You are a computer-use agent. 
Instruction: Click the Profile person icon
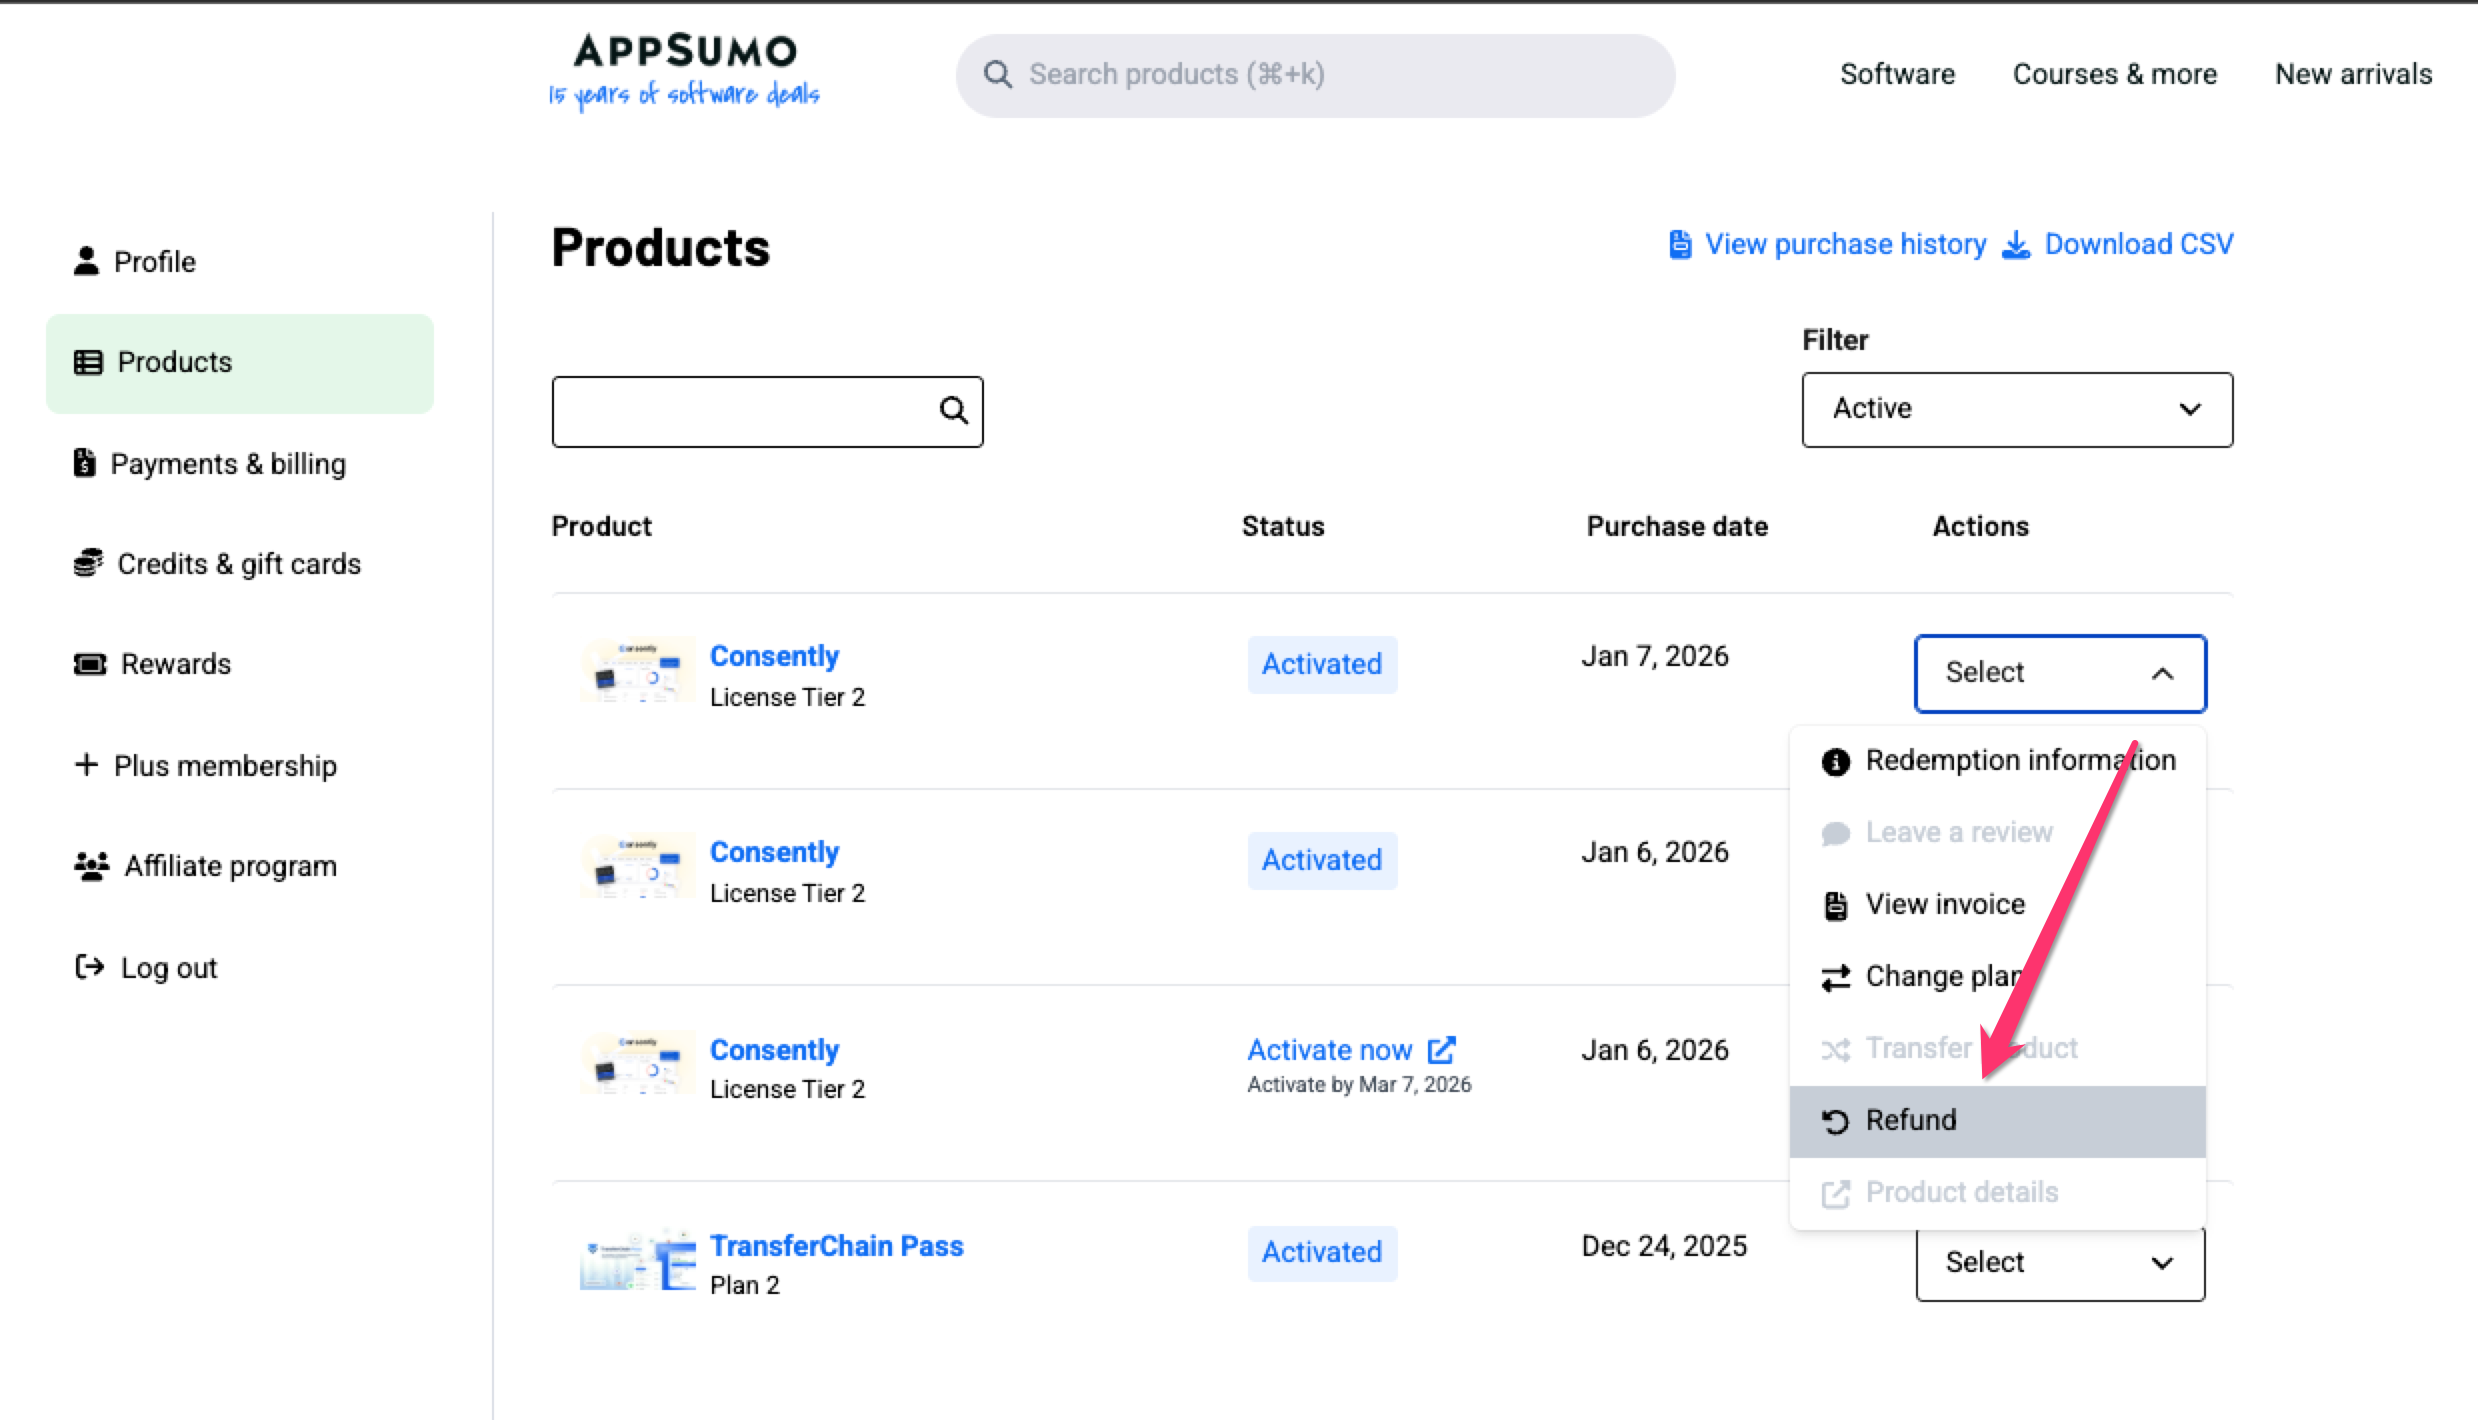click(87, 261)
